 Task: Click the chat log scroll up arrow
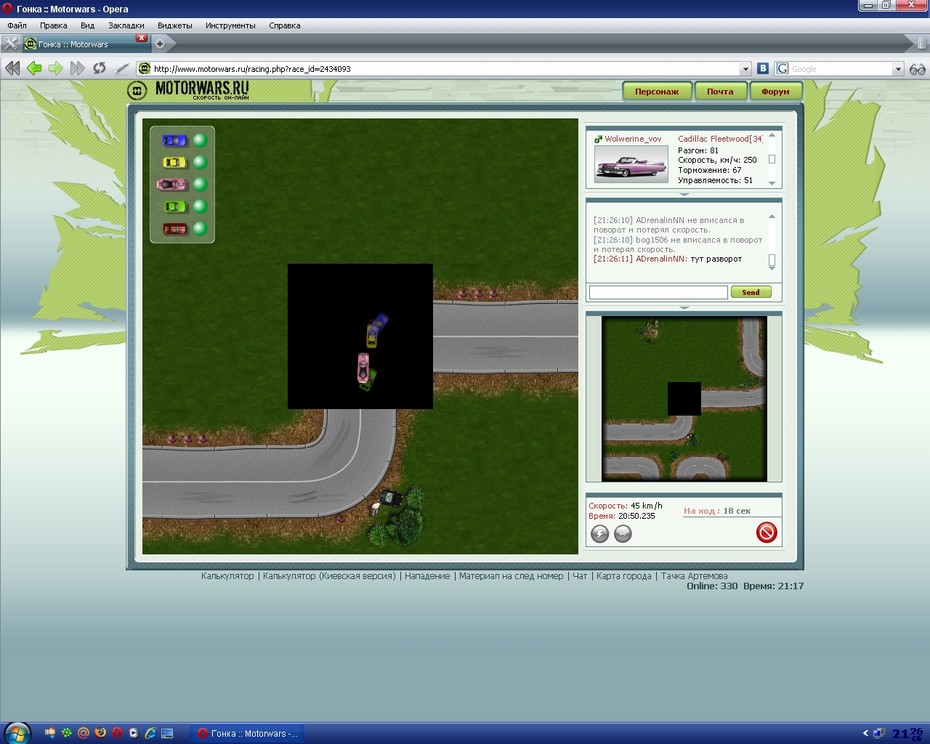(x=772, y=217)
